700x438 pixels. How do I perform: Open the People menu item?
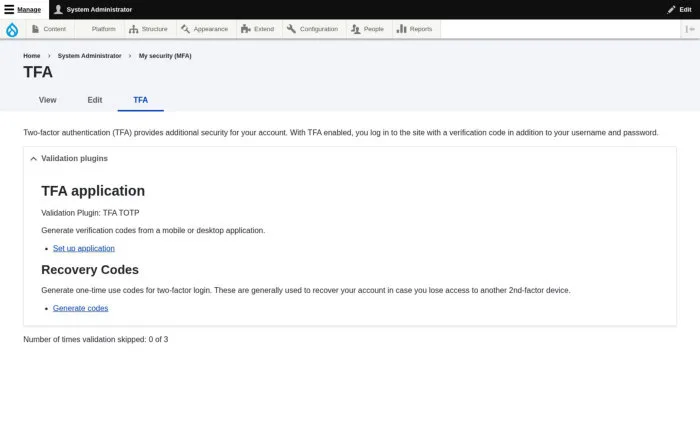[374, 29]
